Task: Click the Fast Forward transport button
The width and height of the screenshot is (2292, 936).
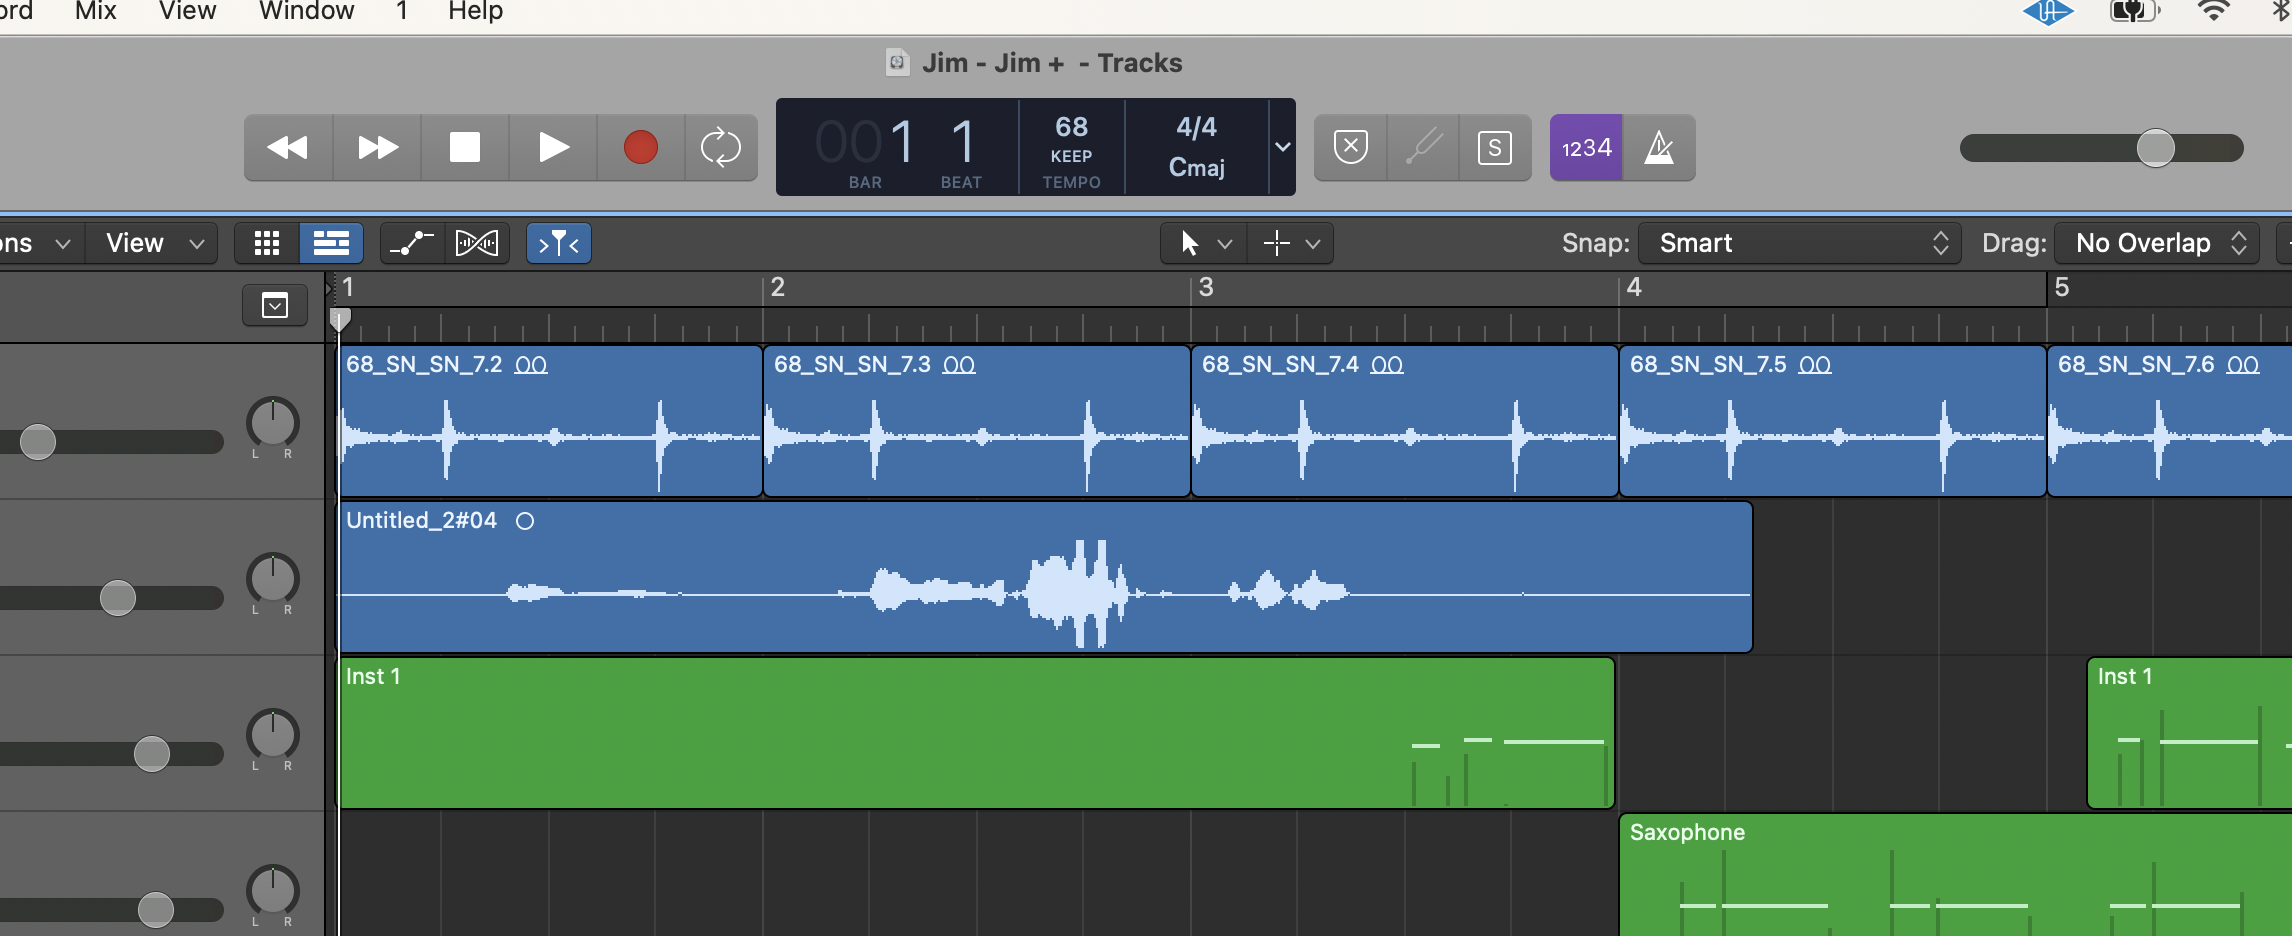Action: click(377, 148)
